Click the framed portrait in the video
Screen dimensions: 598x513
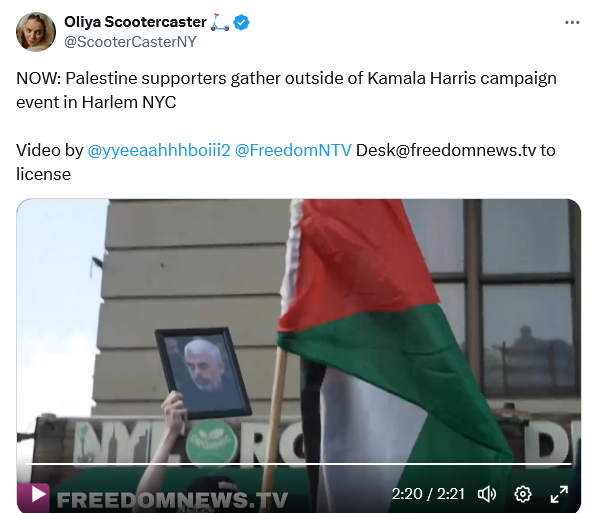coord(203,373)
